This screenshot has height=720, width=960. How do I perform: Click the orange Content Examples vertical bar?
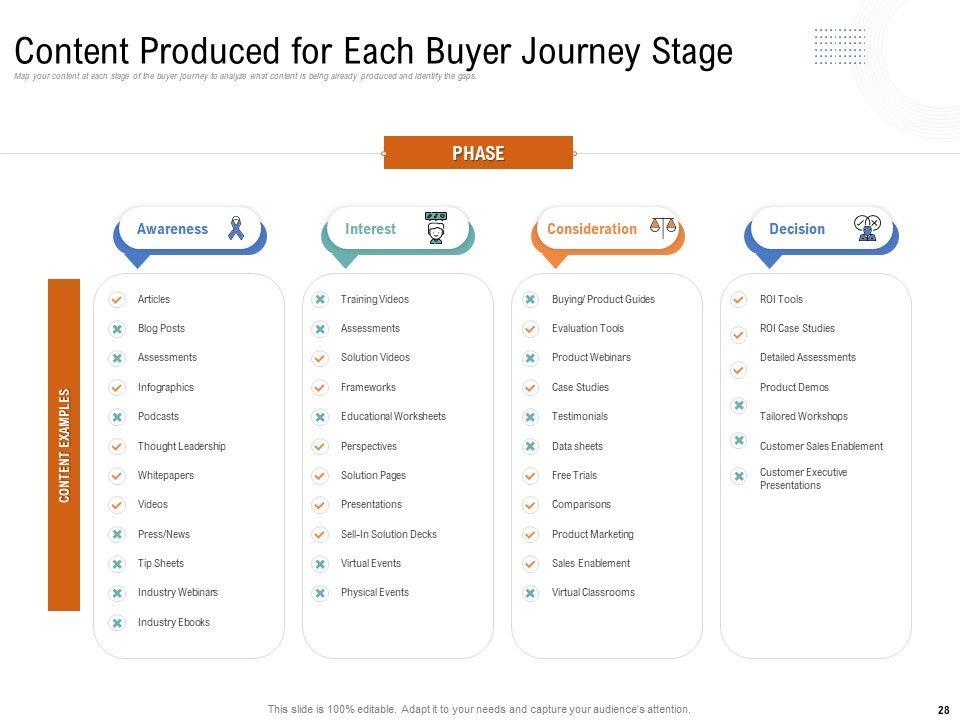(x=64, y=444)
